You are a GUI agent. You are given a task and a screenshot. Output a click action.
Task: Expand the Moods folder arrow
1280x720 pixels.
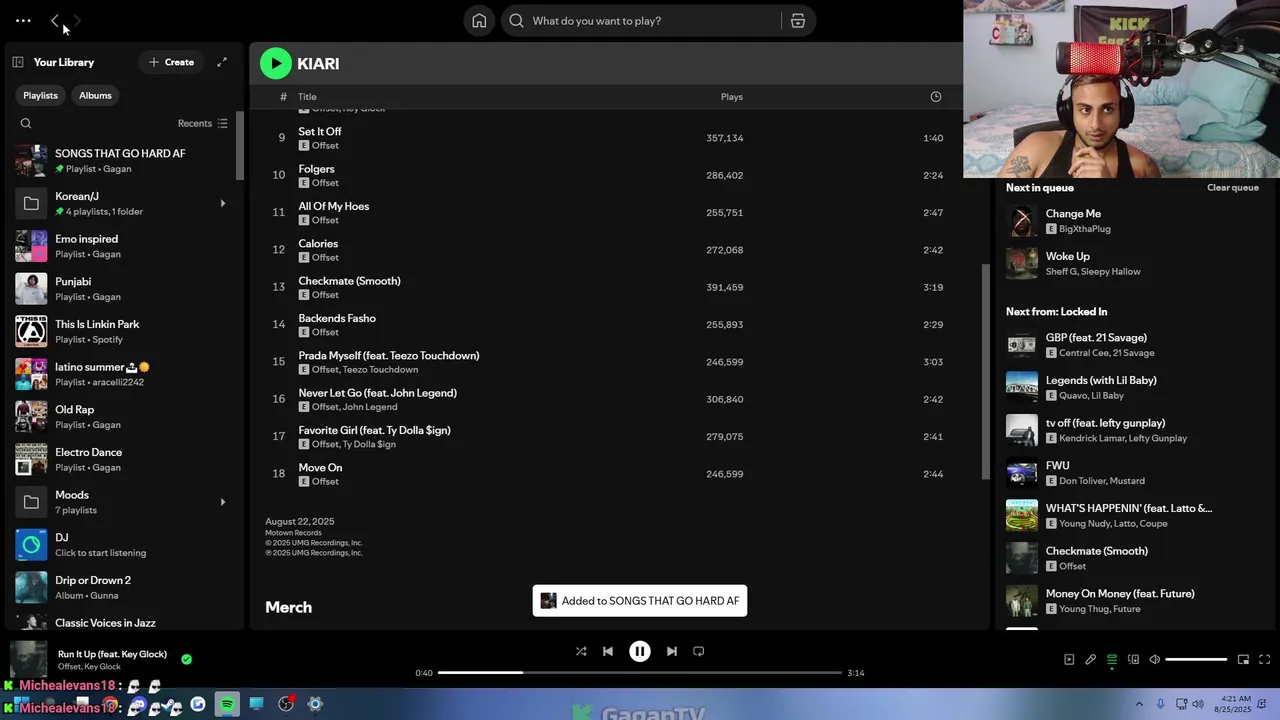pyautogui.click(x=222, y=502)
